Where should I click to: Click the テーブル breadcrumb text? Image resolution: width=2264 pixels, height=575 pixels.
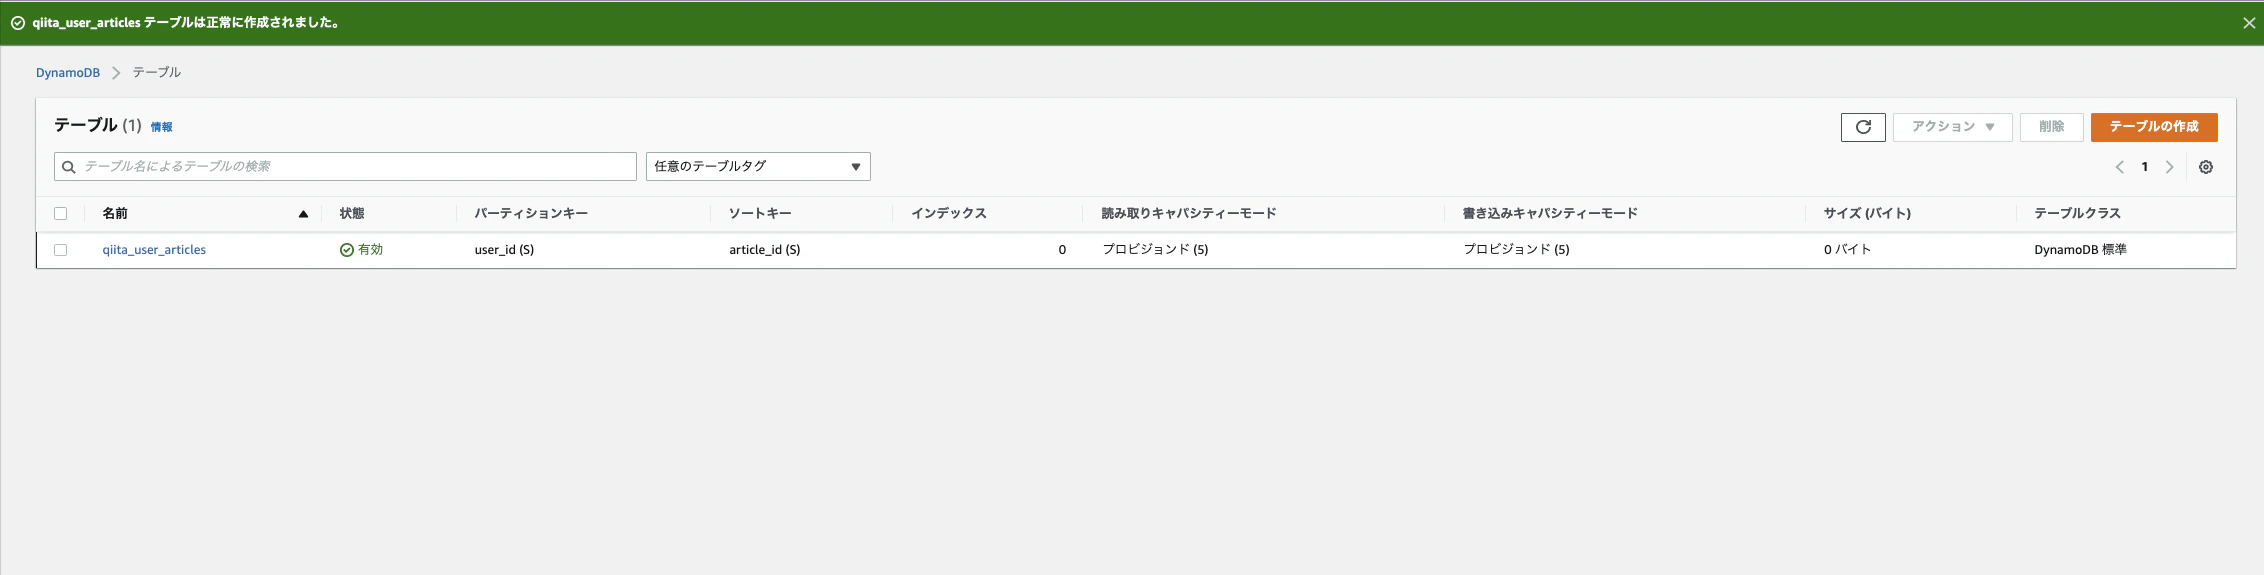pyautogui.click(x=157, y=73)
